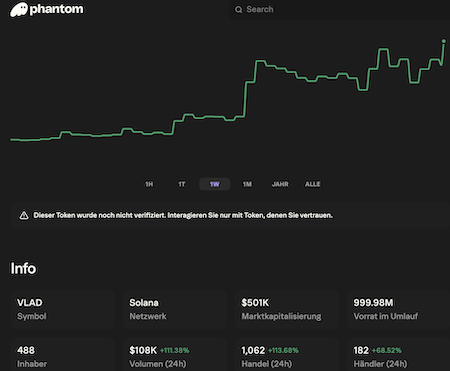Image resolution: width=450 pixels, height=371 pixels.
Task: Focus the Search input field
Action: [339, 10]
